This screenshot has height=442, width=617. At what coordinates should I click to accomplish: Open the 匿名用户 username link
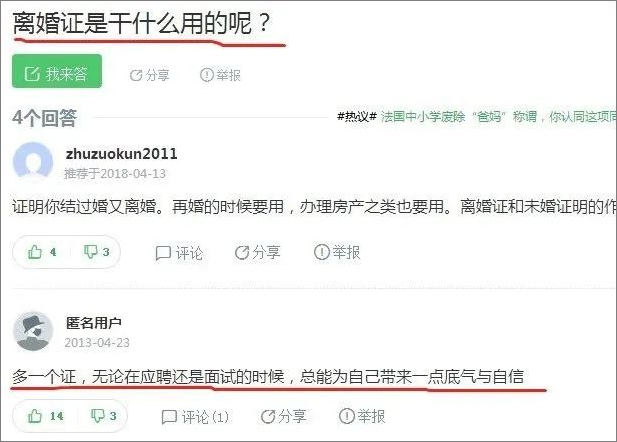coord(94,323)
